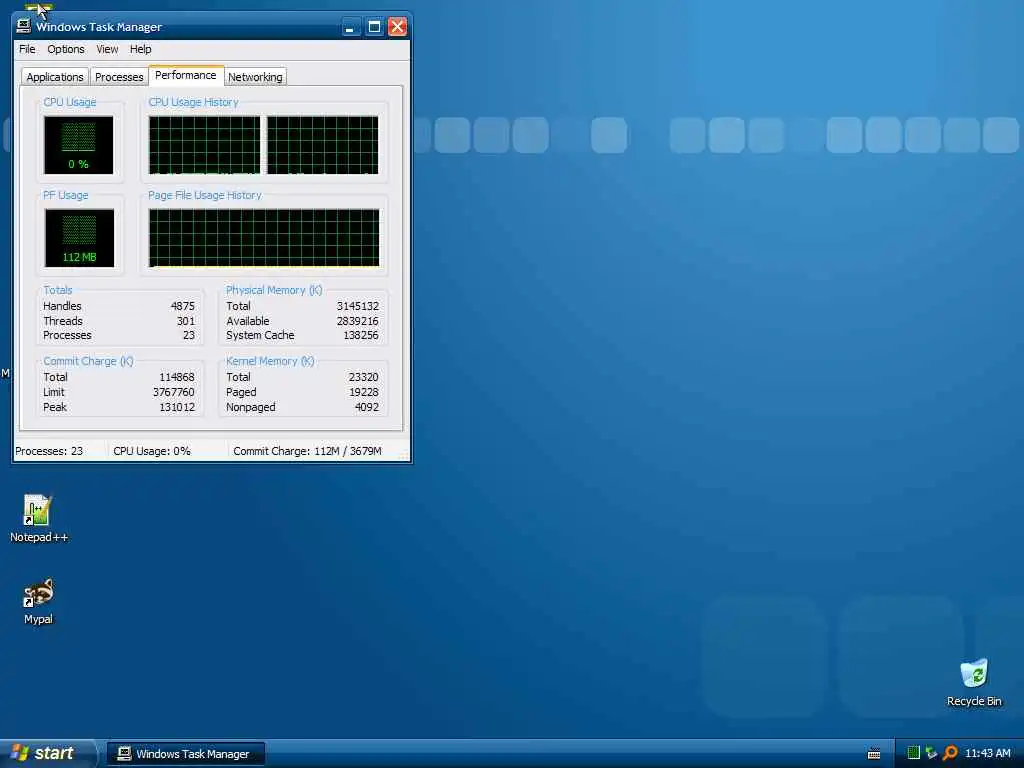Screen dimensions: 1024x768
Task: Close the Task Manager window
Action: tap(397, 27)
